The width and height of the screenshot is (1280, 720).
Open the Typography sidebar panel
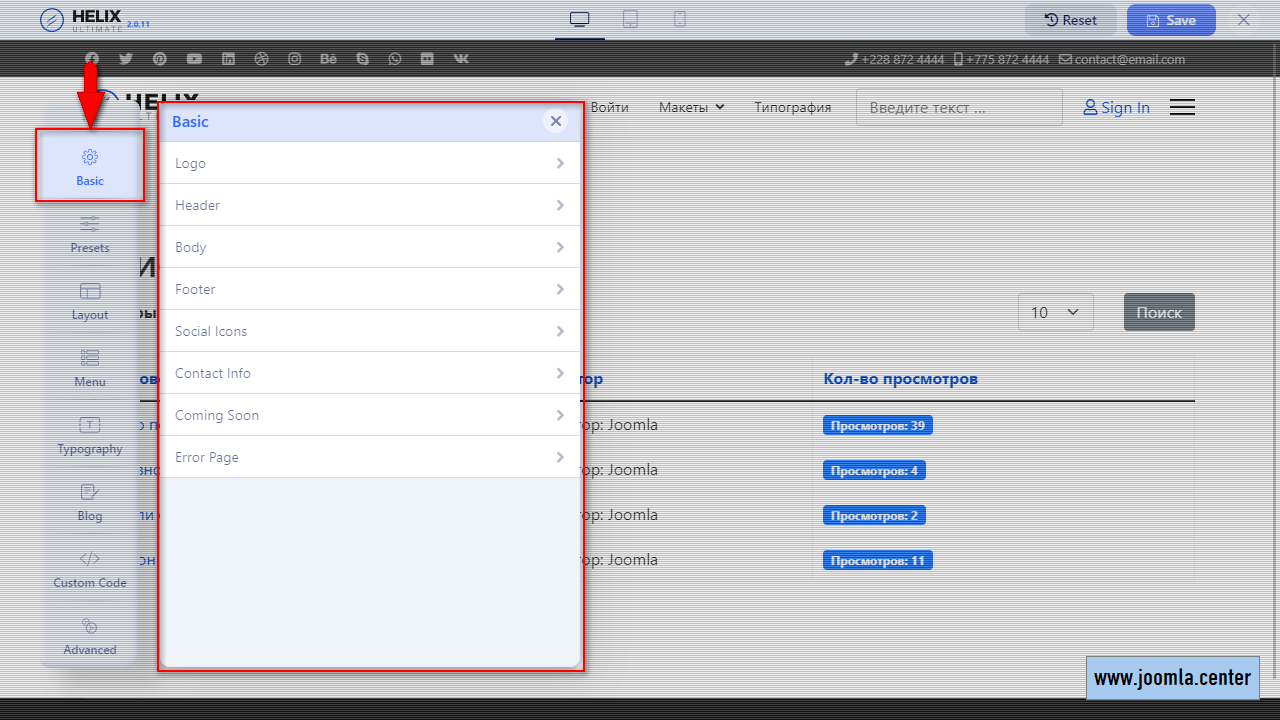(x=90, y=435)
